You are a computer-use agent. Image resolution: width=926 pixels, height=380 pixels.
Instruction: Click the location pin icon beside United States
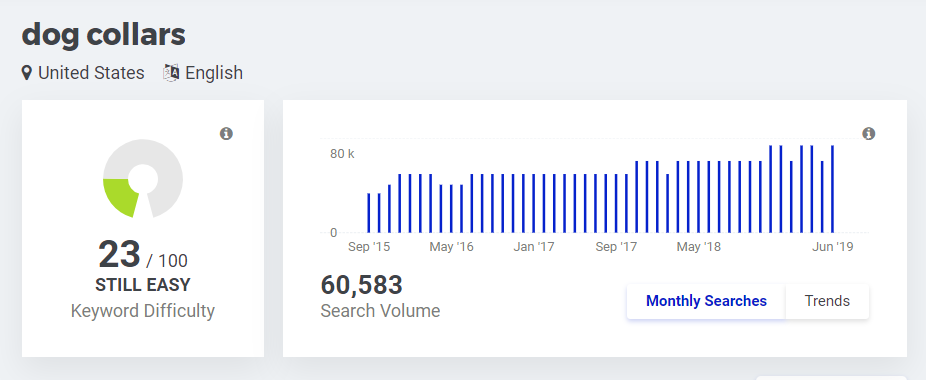(27, 73)
